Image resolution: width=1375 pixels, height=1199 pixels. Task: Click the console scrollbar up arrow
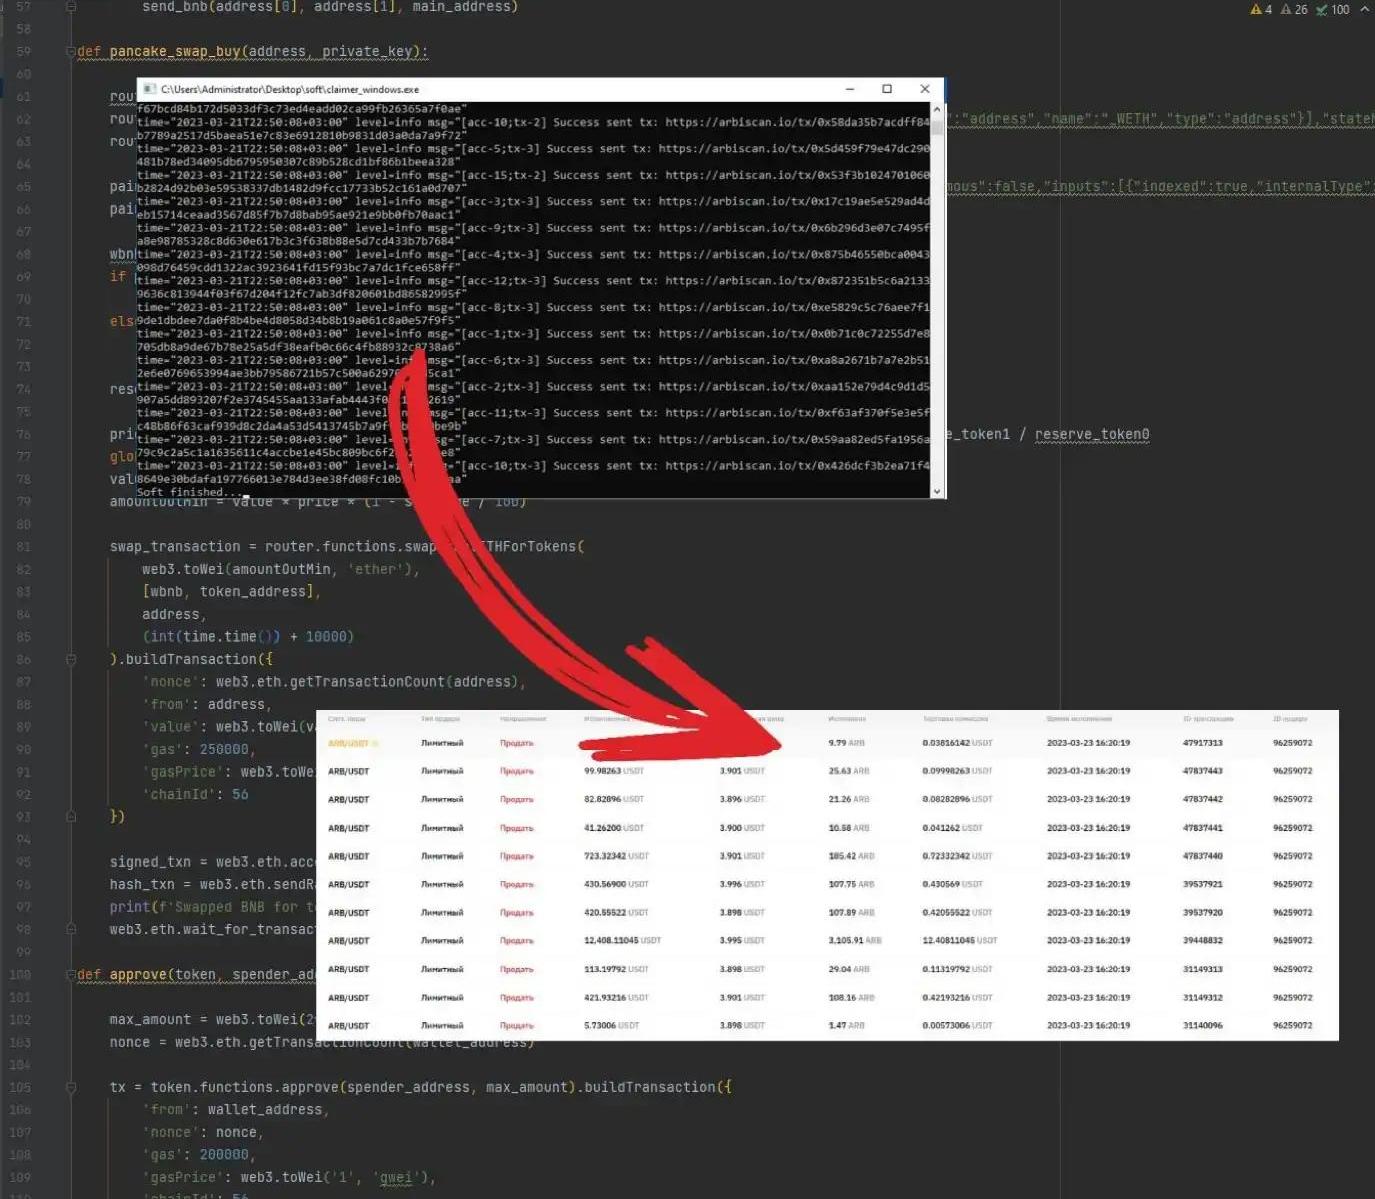pos(936,109)
